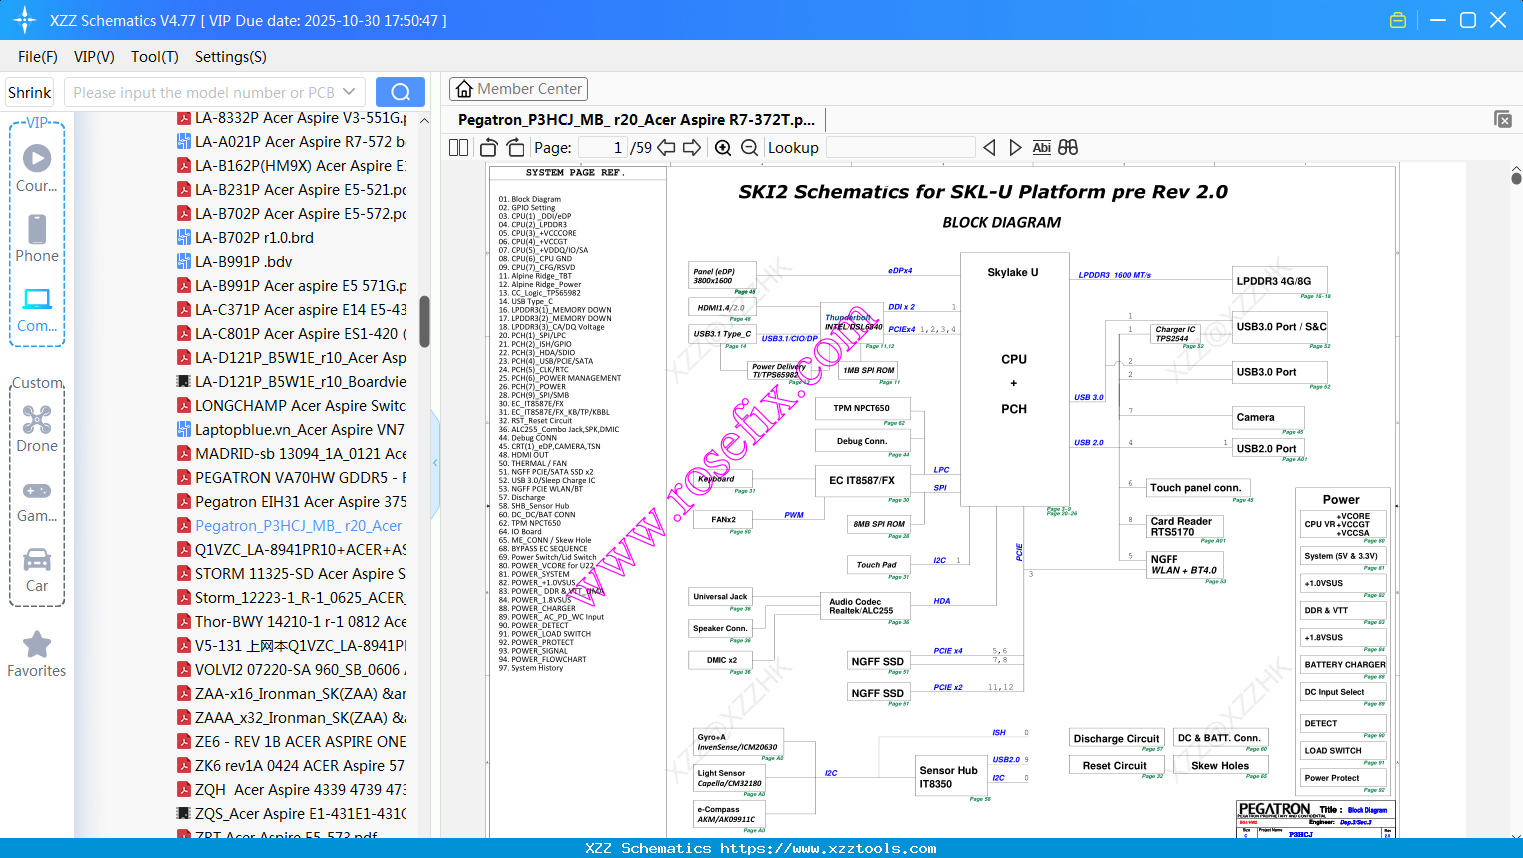Zoom in on the schematic
This screenshot has width=1523, height=858.
[x=723, y=148]
